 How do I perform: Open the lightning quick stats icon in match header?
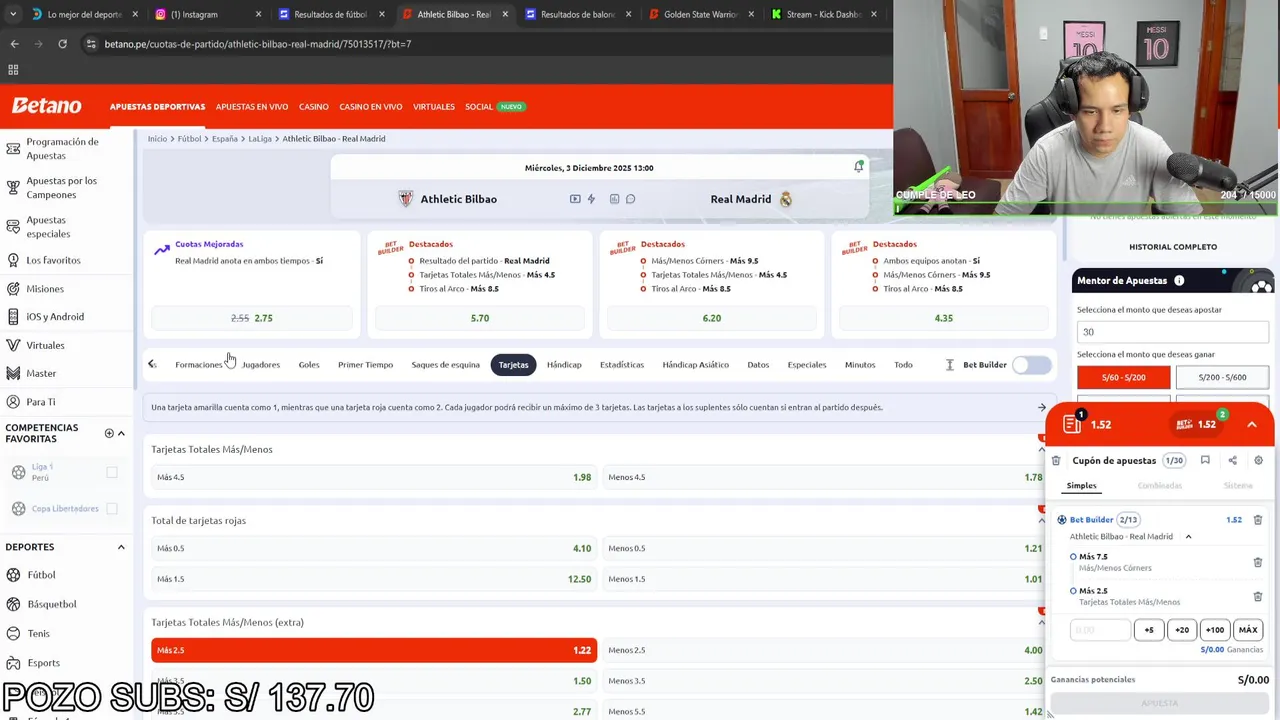(x=591, y=199)
